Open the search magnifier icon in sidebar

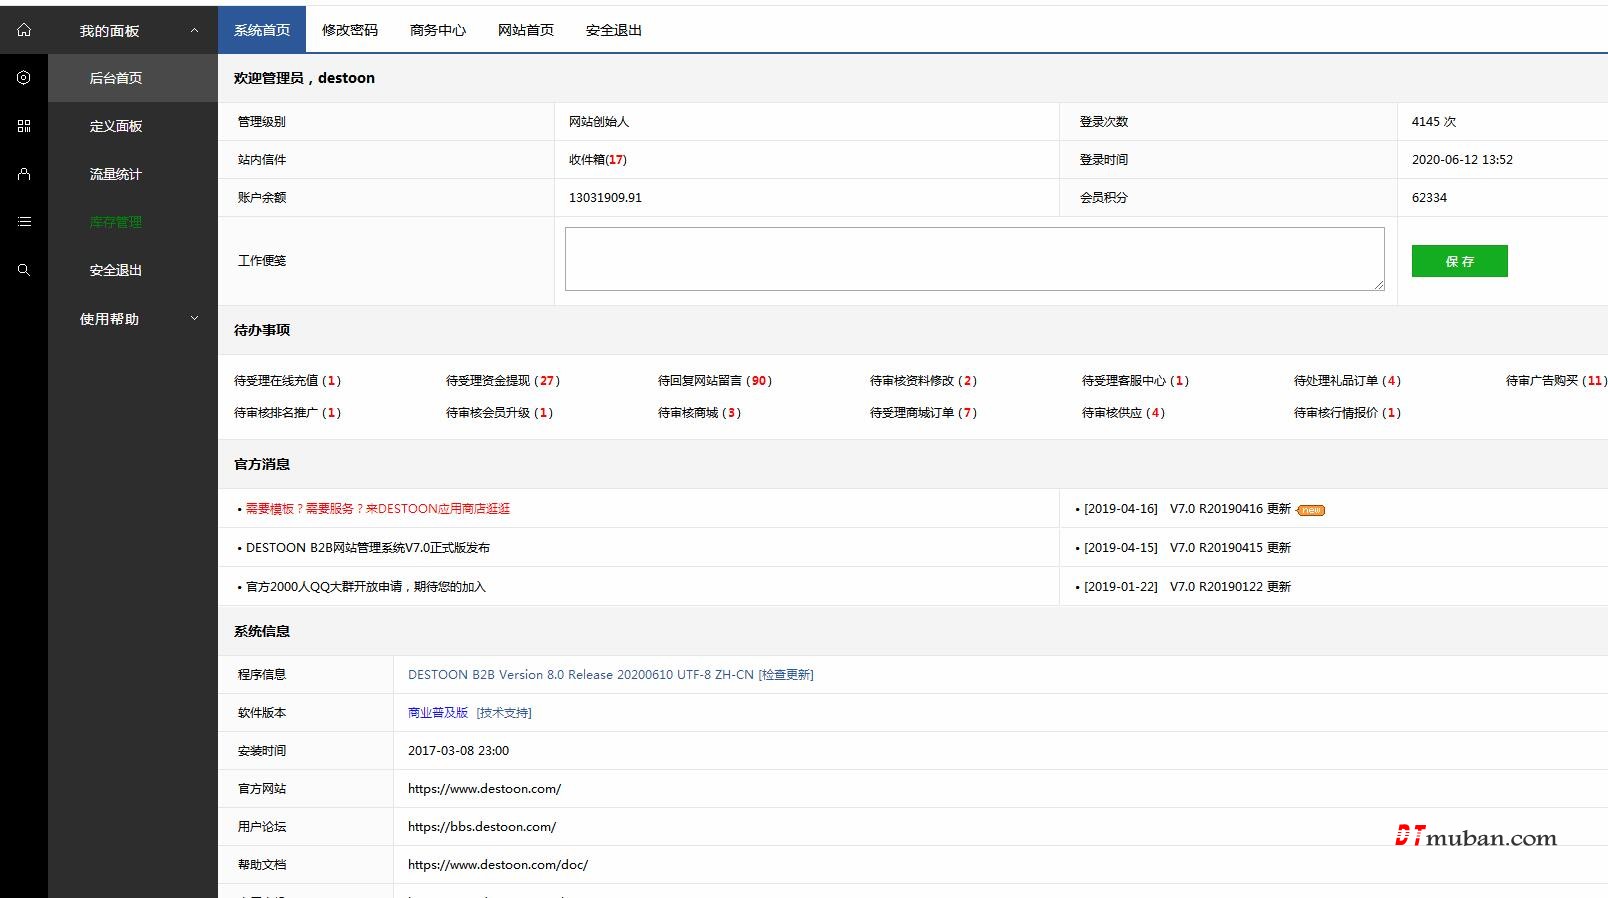click(24, 270)
